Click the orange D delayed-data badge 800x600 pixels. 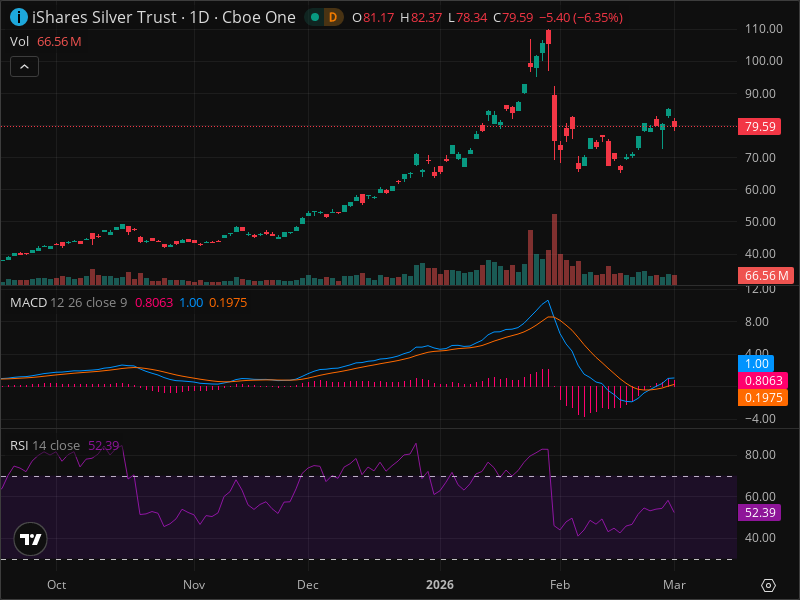pyautogui.click(x=333, y=17)
